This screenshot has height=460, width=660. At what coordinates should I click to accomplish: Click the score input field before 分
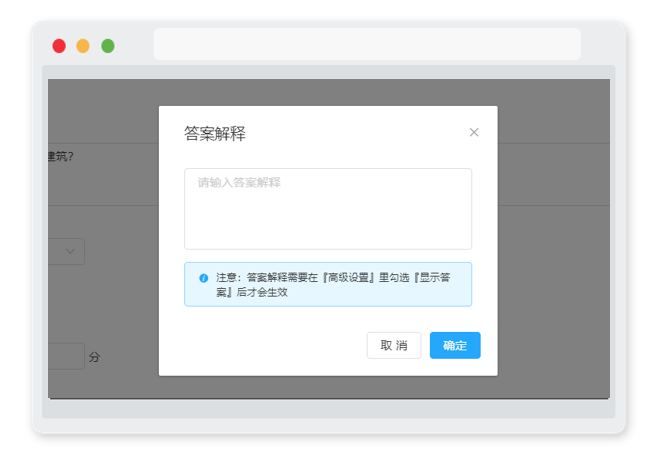(66, 356)
